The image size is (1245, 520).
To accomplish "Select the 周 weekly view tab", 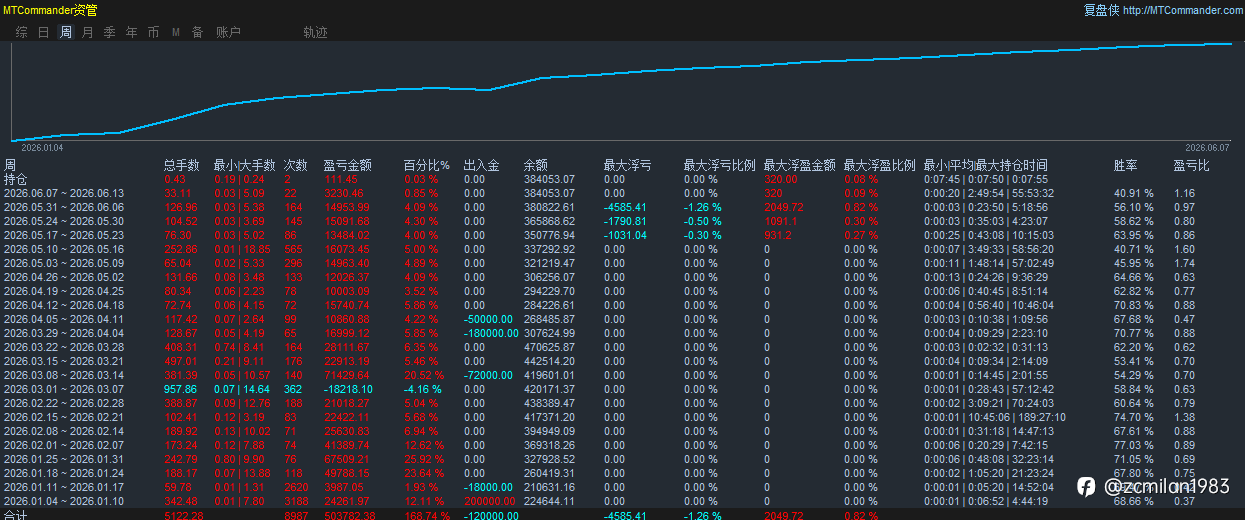I will (65, 32).
